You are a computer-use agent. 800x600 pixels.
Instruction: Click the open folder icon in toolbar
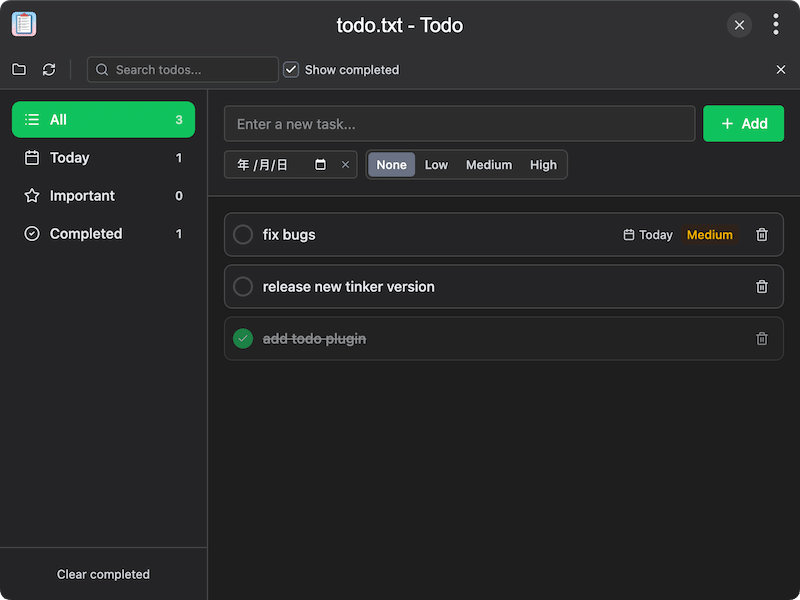19,70
